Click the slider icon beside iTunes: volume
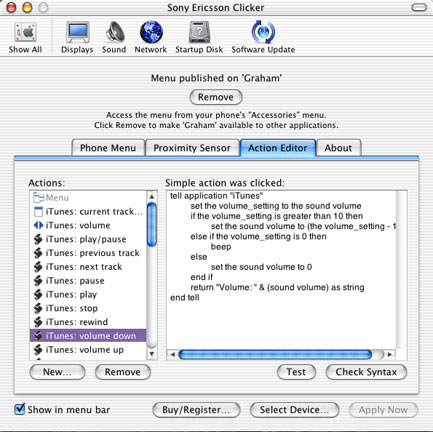 [38, 225]
